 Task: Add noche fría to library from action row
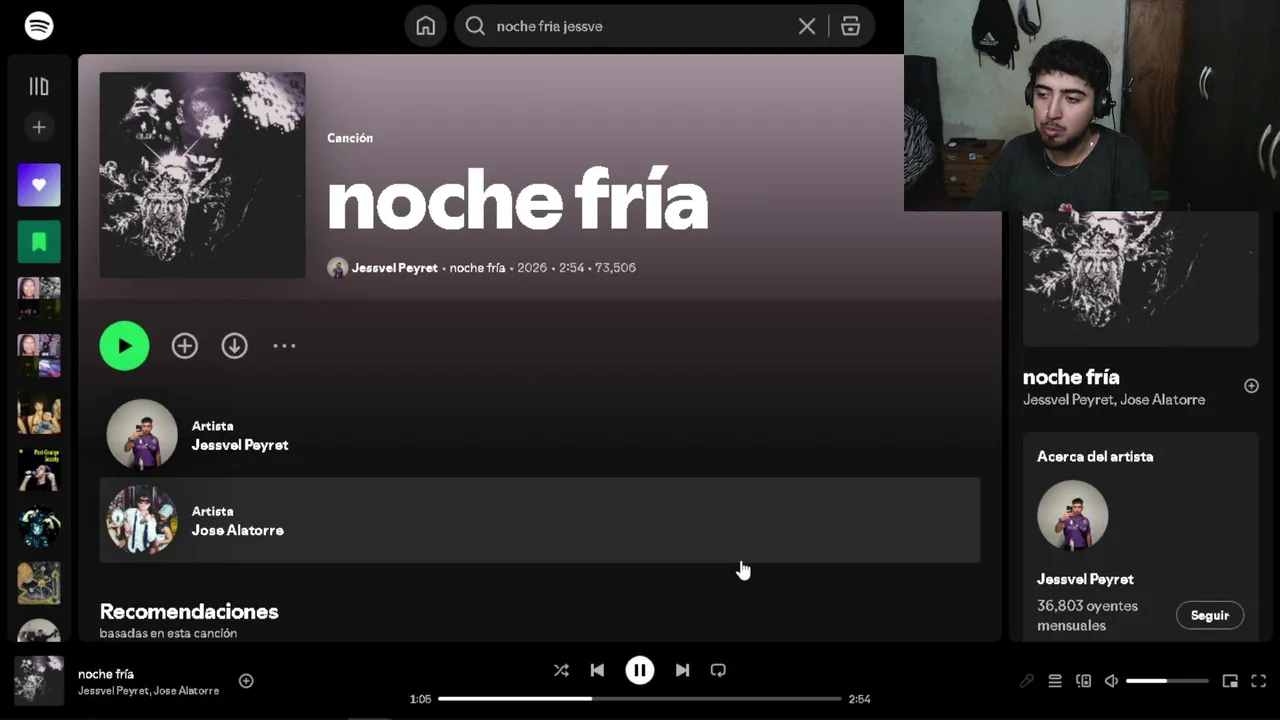pyautogui.click(x=184, y=346)
